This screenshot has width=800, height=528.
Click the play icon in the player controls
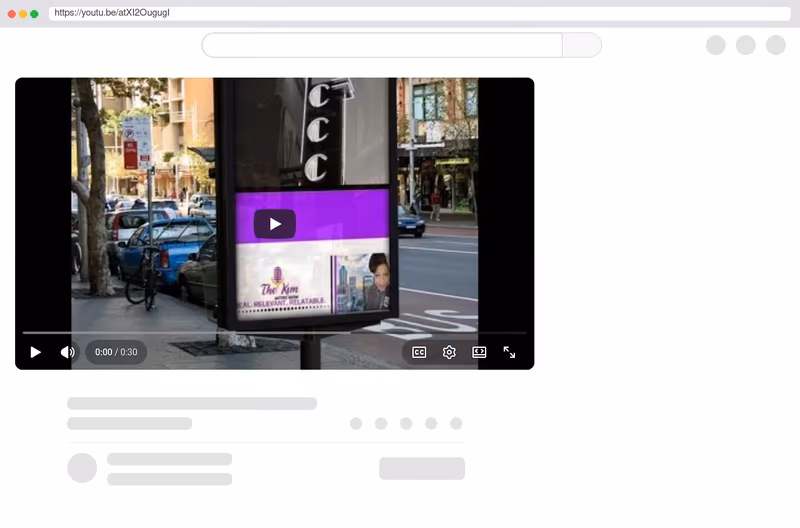(x=35, y=353)
